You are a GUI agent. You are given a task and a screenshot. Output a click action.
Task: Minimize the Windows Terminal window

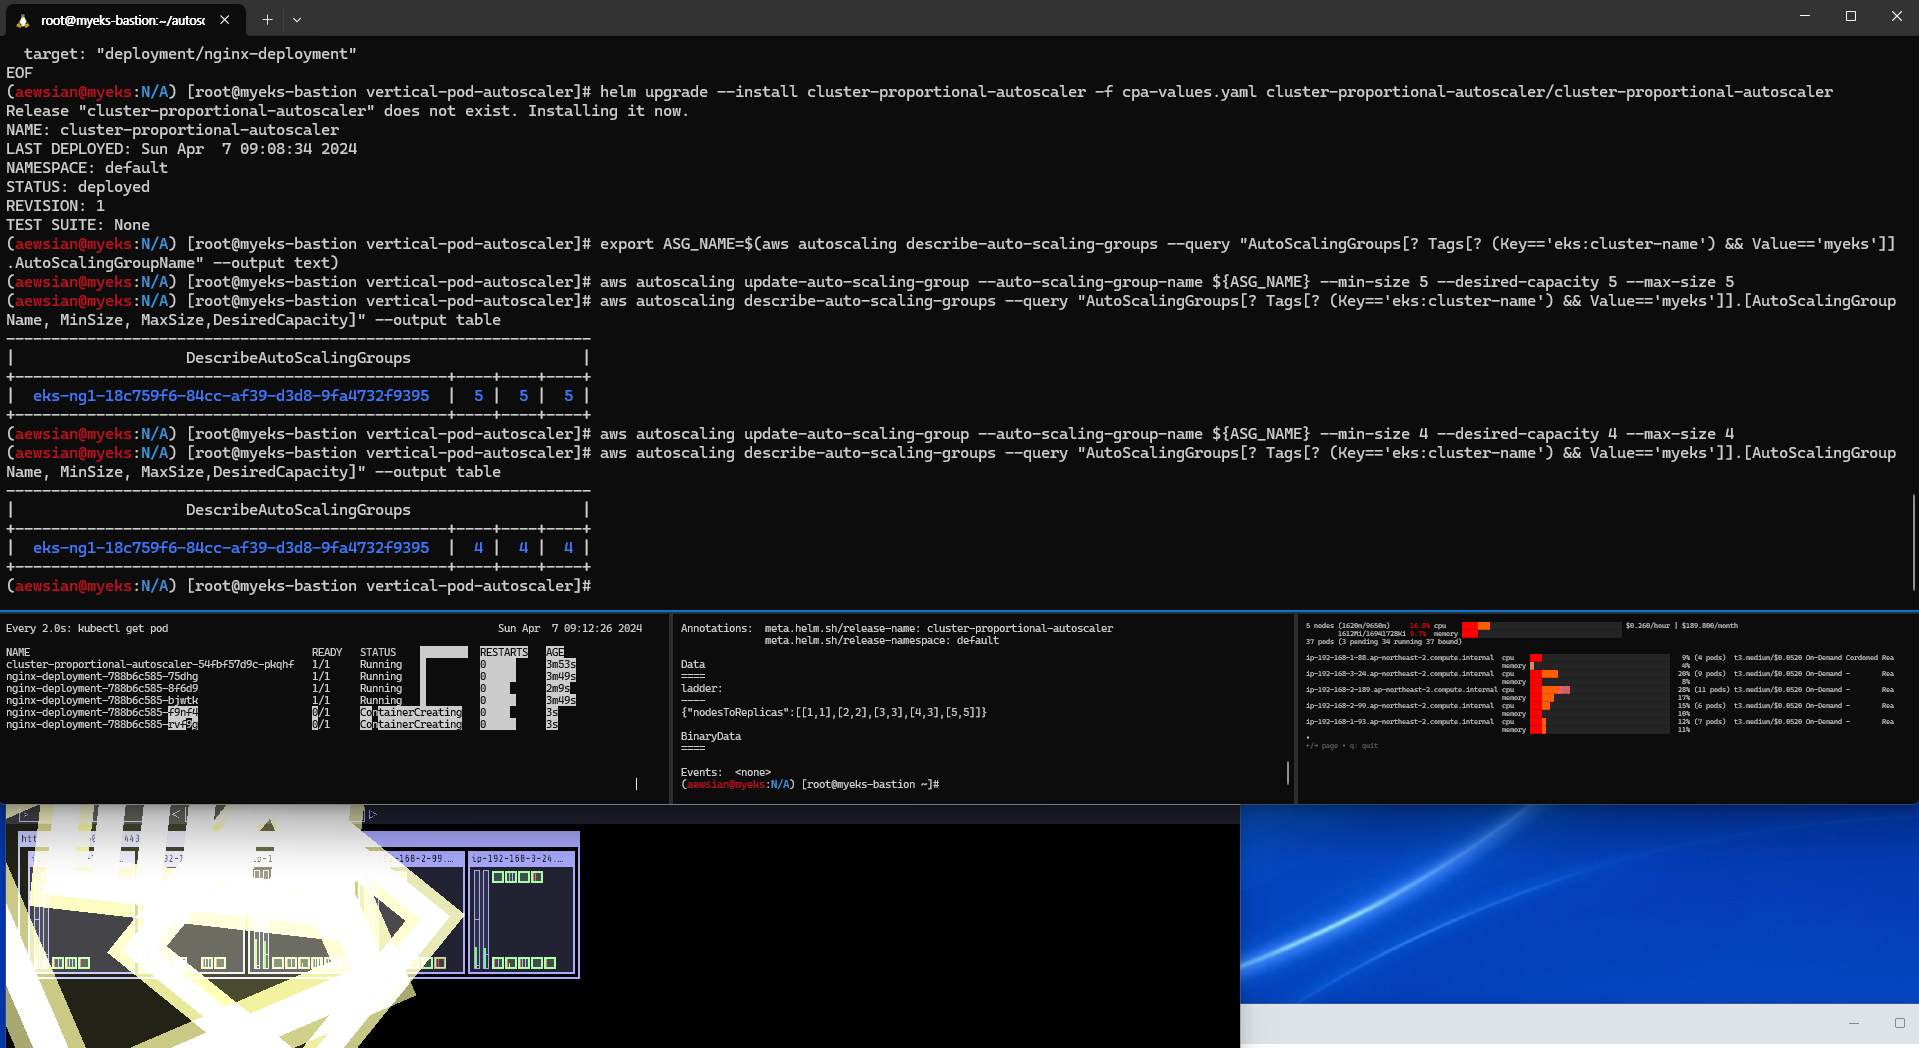tap(1805, 16)
